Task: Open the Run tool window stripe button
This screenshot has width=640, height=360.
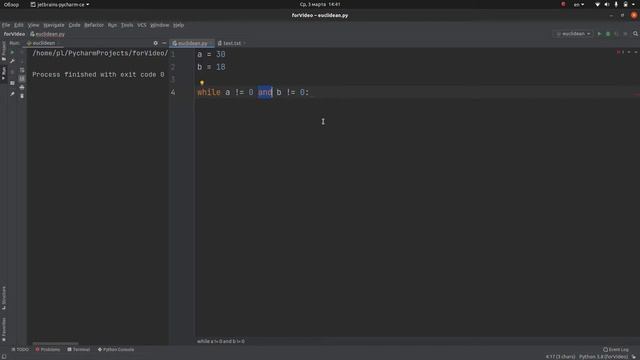Action: 4,73
